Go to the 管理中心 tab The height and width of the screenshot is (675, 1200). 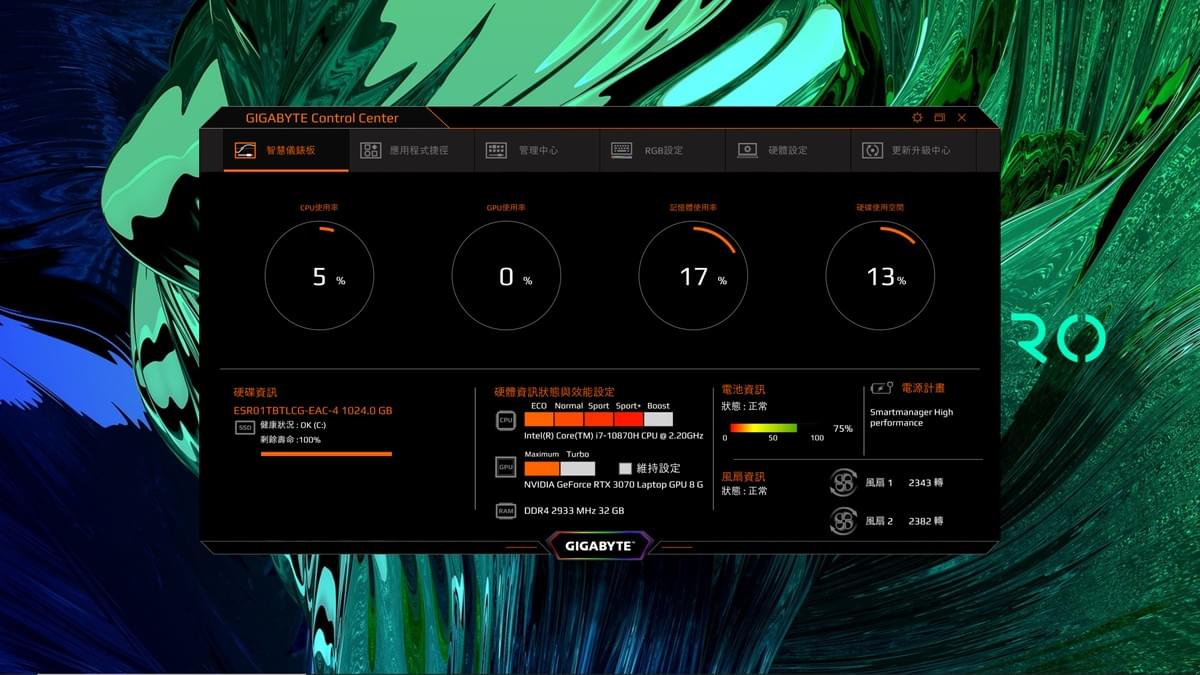(536, 150)
